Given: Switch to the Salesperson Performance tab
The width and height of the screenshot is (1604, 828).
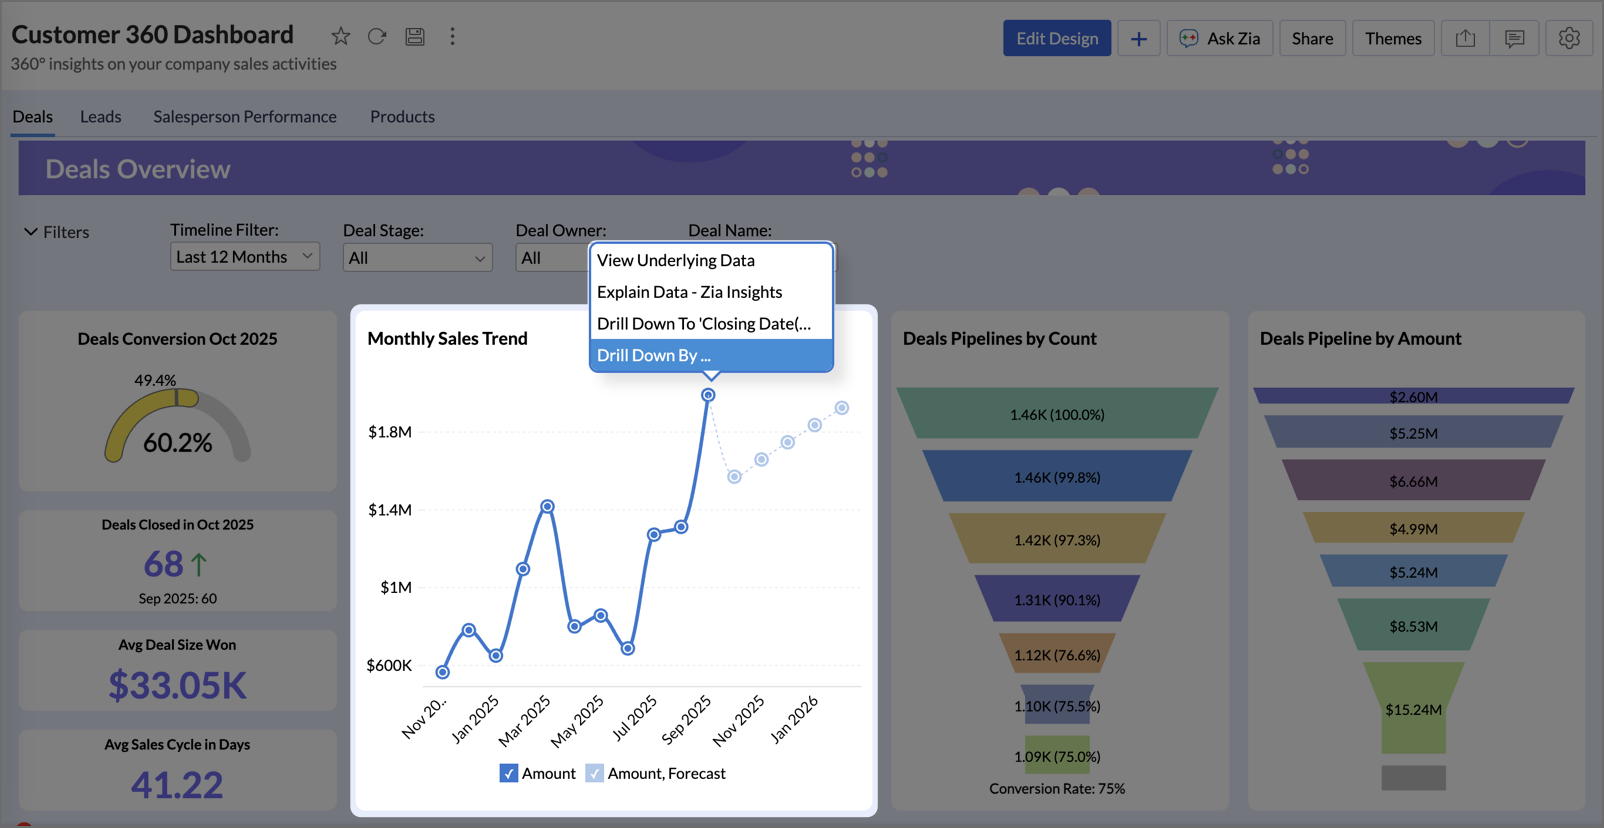Looking at the screenshot, I should [x=245, y=117].
